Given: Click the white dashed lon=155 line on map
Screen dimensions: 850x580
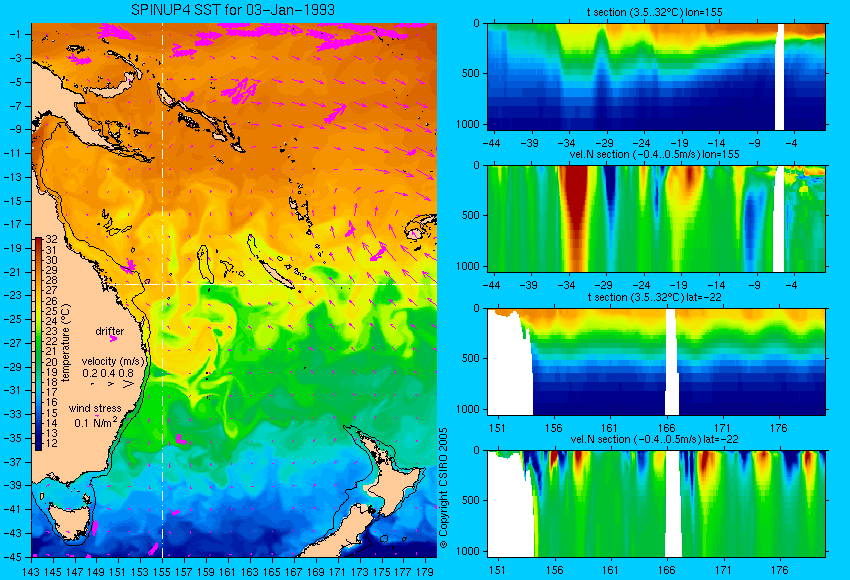Looking at the screenshot, I should [x=162, y=290].
